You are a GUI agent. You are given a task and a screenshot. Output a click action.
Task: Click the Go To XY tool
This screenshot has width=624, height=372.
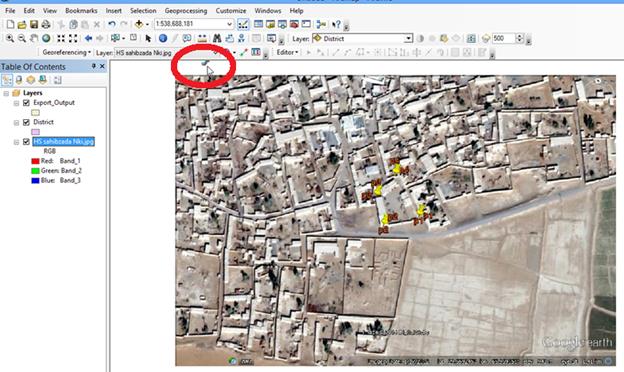pyautogui.click(x=241, y=39)
